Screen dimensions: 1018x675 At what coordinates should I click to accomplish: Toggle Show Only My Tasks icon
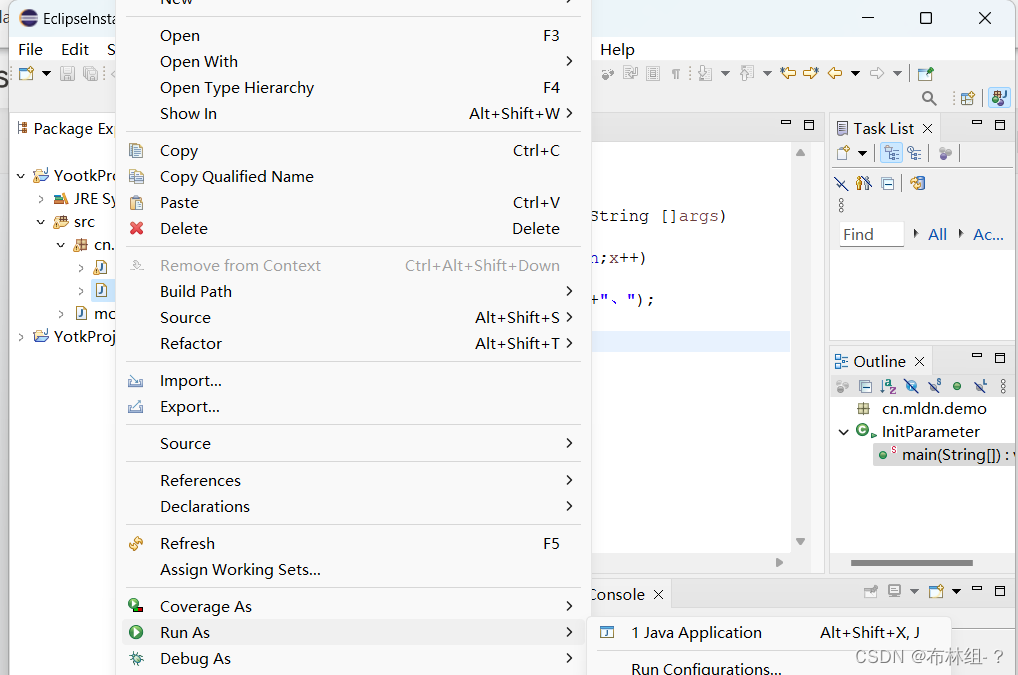click(x=863, y=184)
